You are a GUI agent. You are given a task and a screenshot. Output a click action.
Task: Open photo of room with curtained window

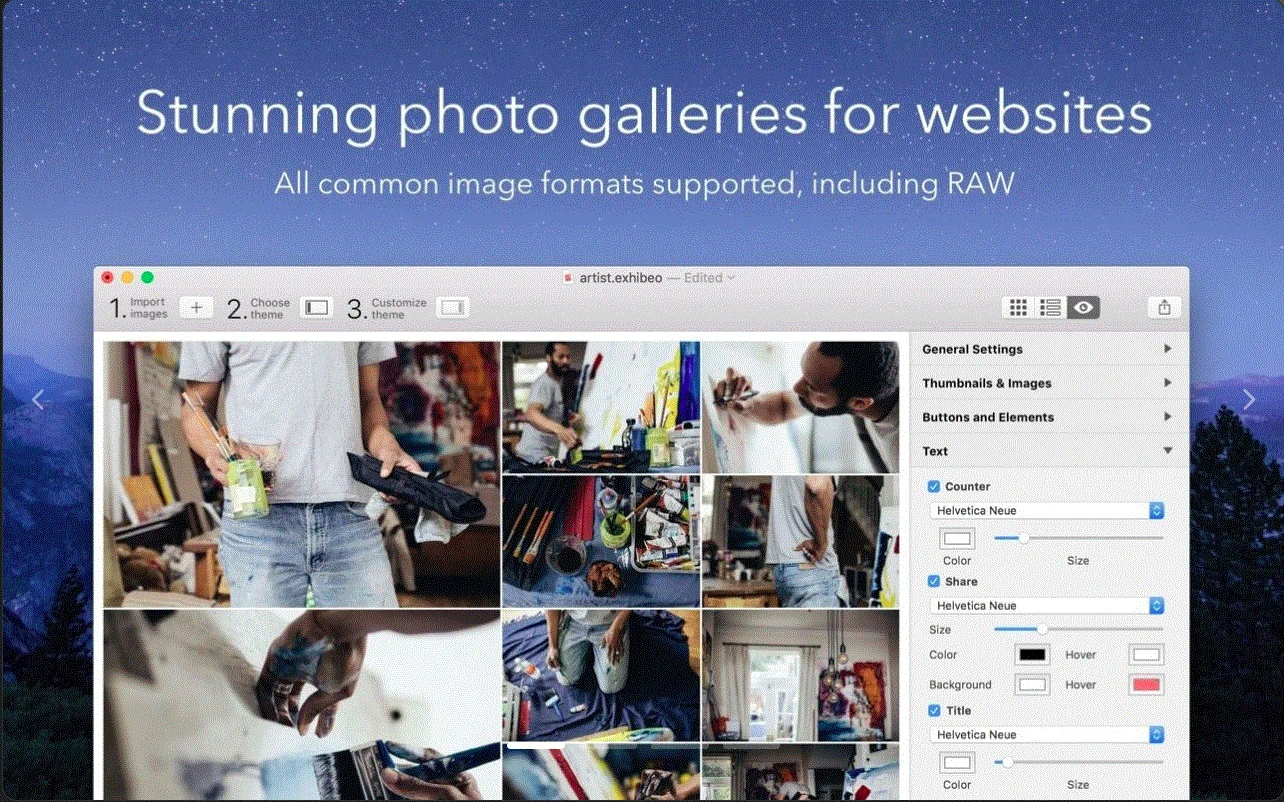click(x=799, y=675)
